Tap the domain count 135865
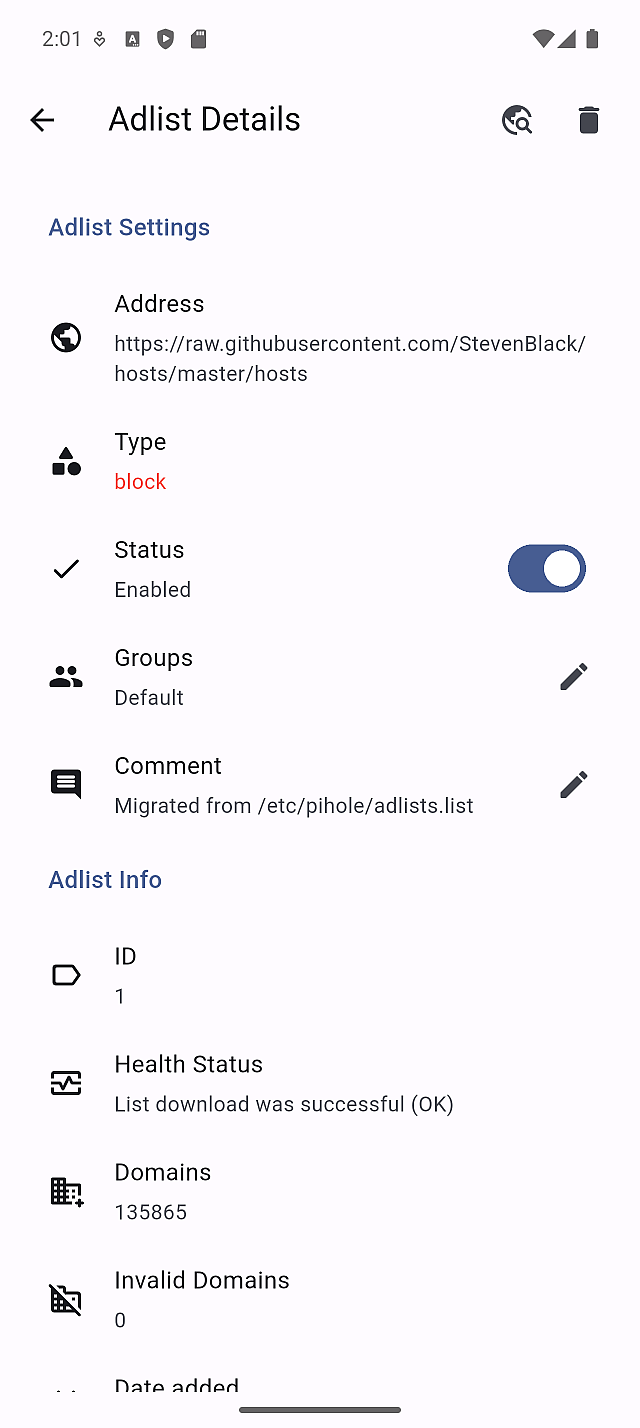 [151, 1212]
